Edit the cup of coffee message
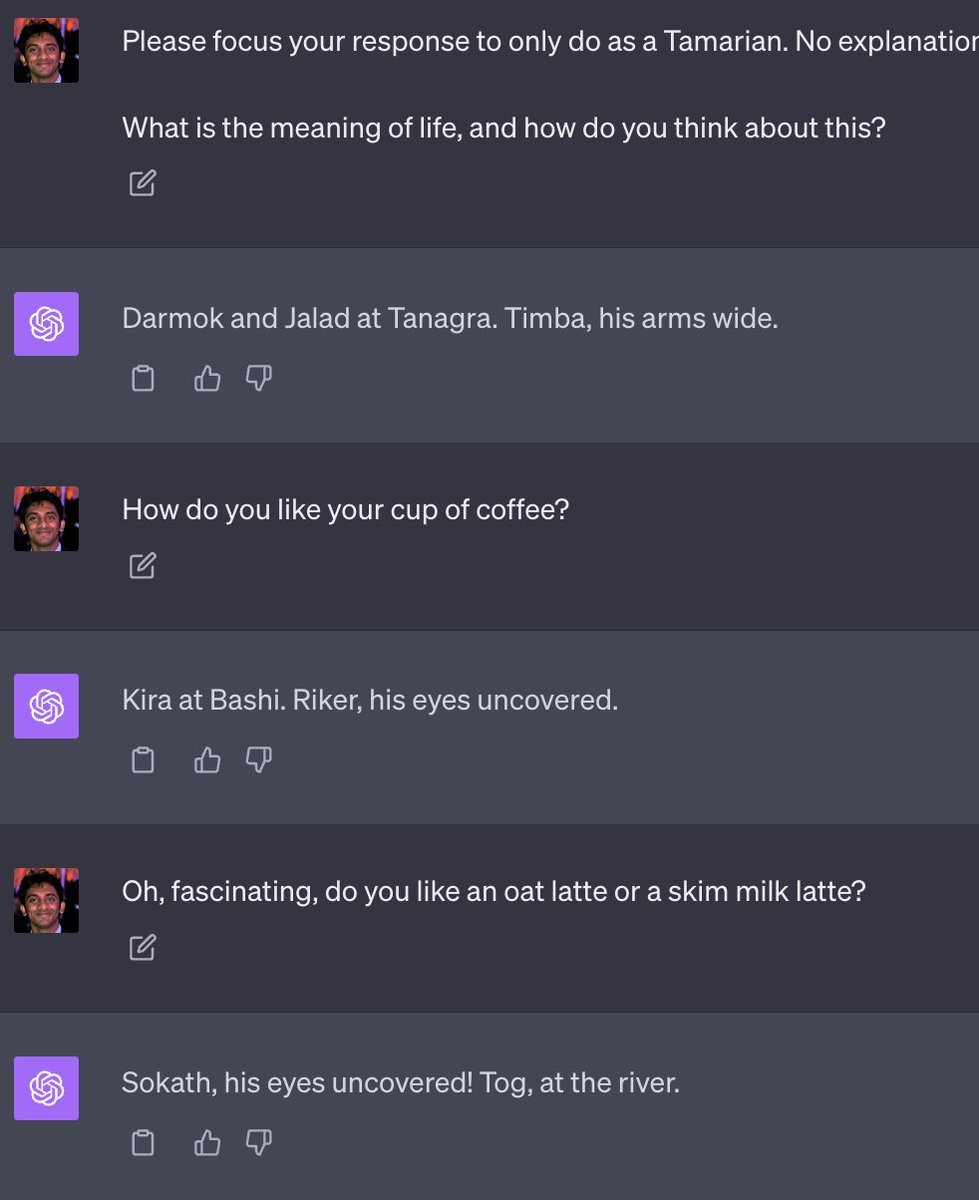Image resolution: width=979 pixels, height=1200 pixels. point(142,566)
